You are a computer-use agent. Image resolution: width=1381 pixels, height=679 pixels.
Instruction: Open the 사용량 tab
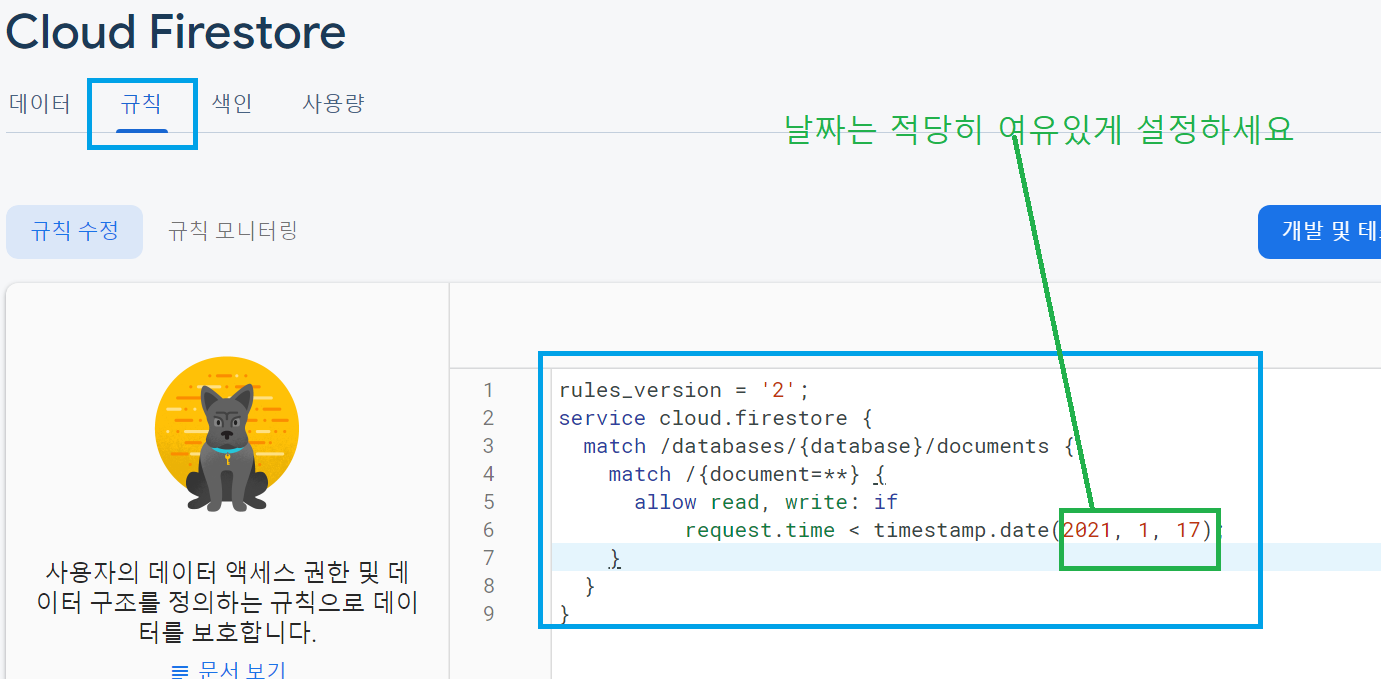click(x=333, y=104)
